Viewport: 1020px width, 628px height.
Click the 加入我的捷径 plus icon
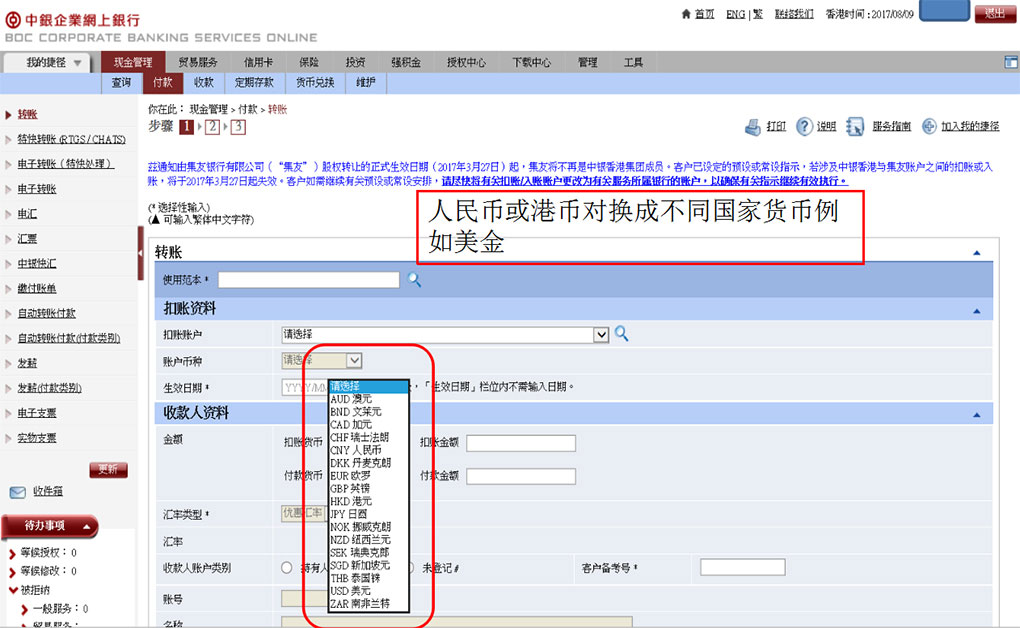coord(929,127)
